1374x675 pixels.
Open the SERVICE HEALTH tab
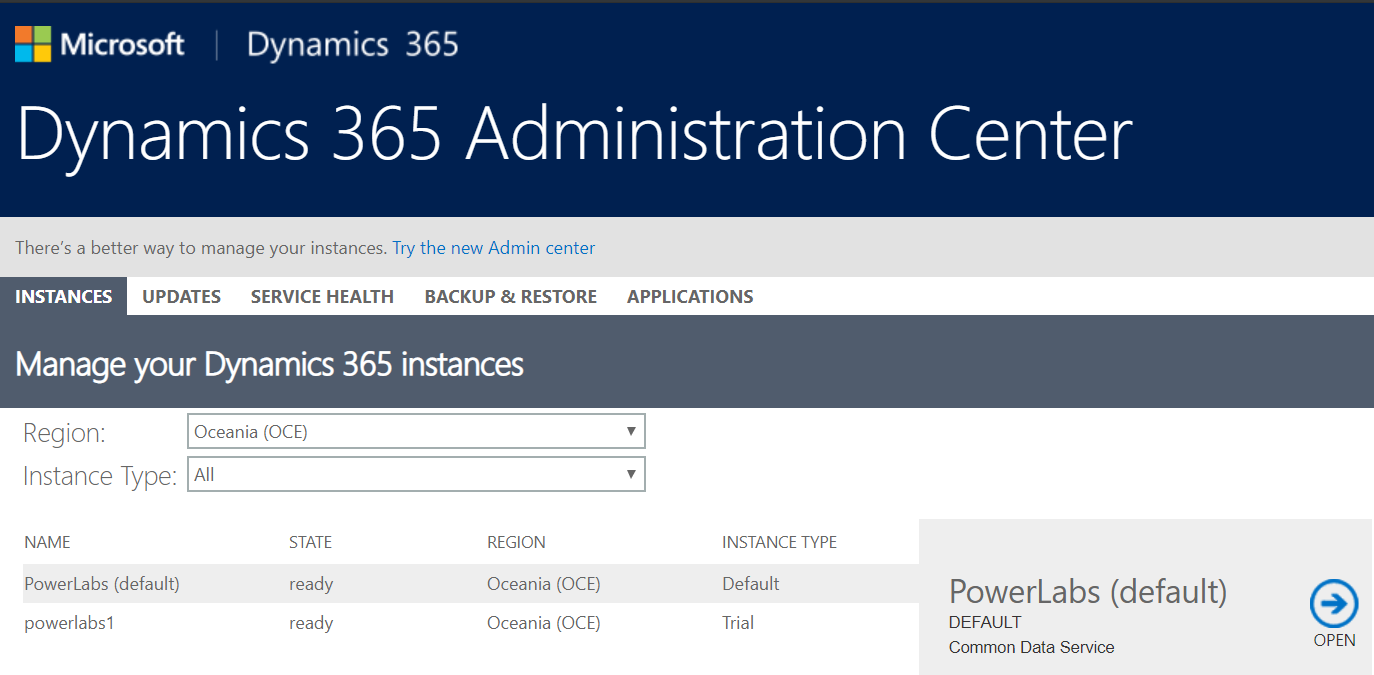(322, 297)
